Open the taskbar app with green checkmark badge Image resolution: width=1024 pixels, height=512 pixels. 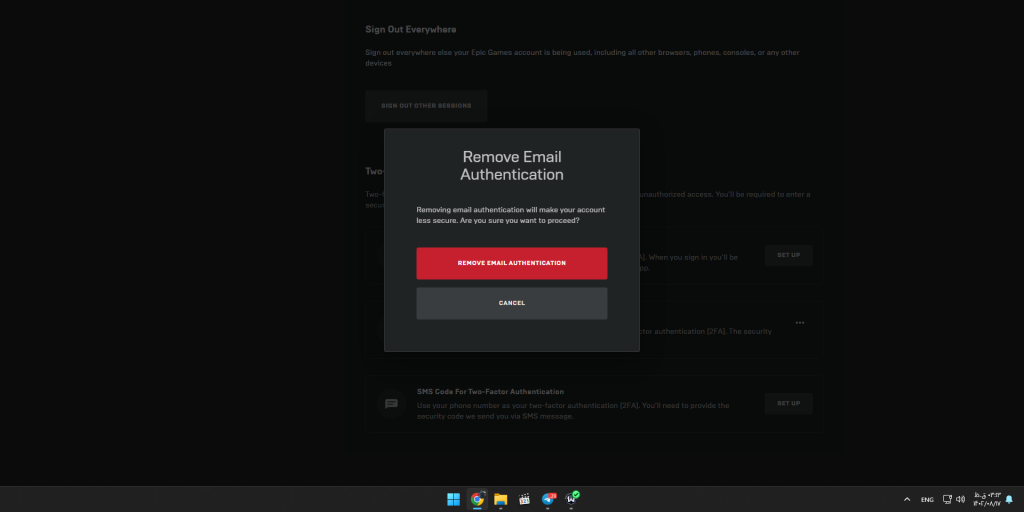click(x=572, y=499)
